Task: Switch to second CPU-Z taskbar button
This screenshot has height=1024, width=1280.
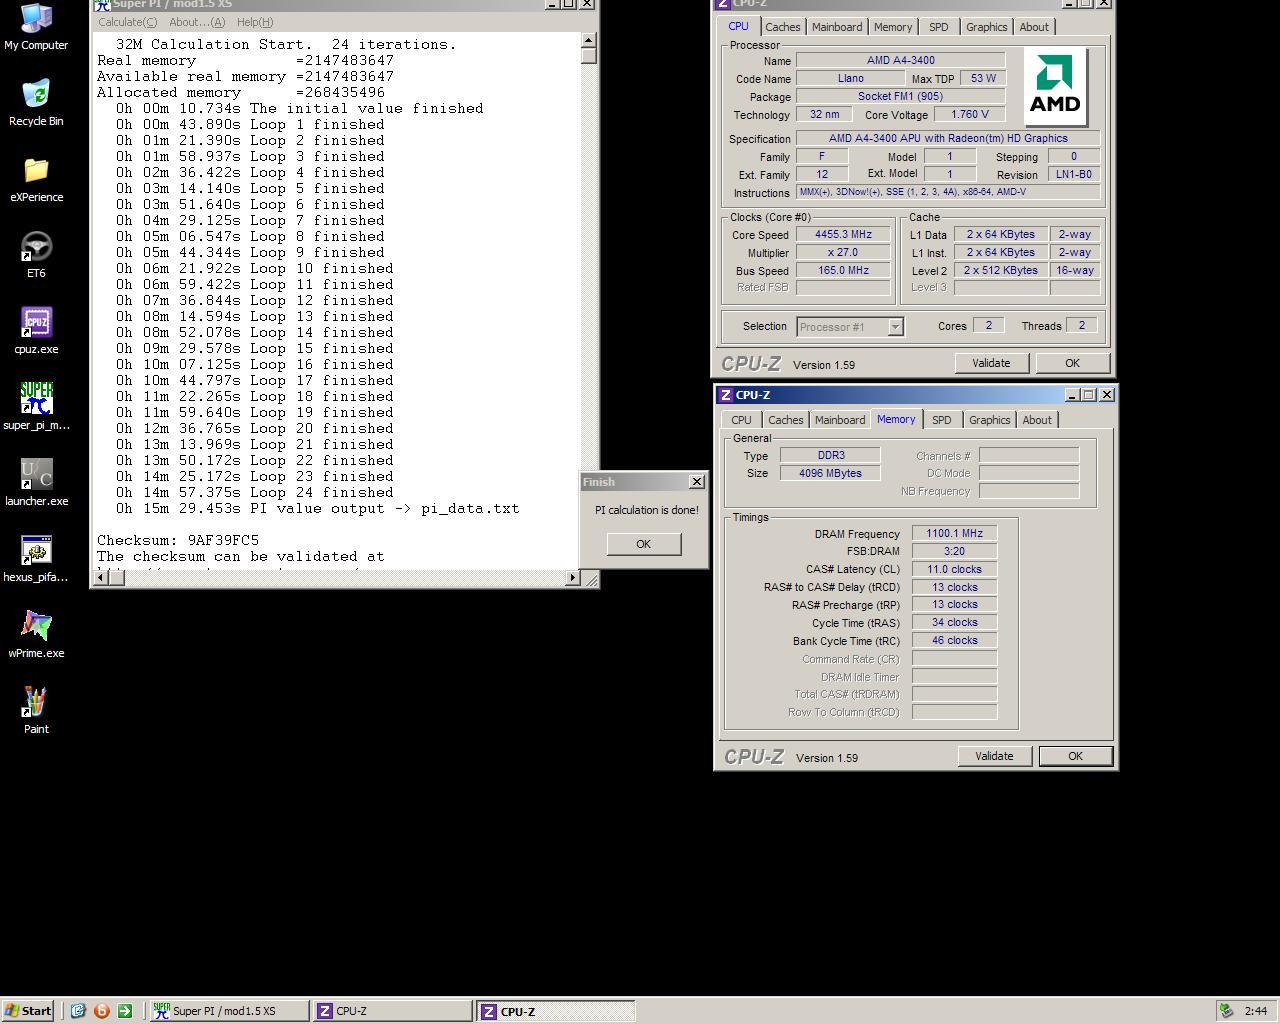Action: click(x=555, y=1011)
